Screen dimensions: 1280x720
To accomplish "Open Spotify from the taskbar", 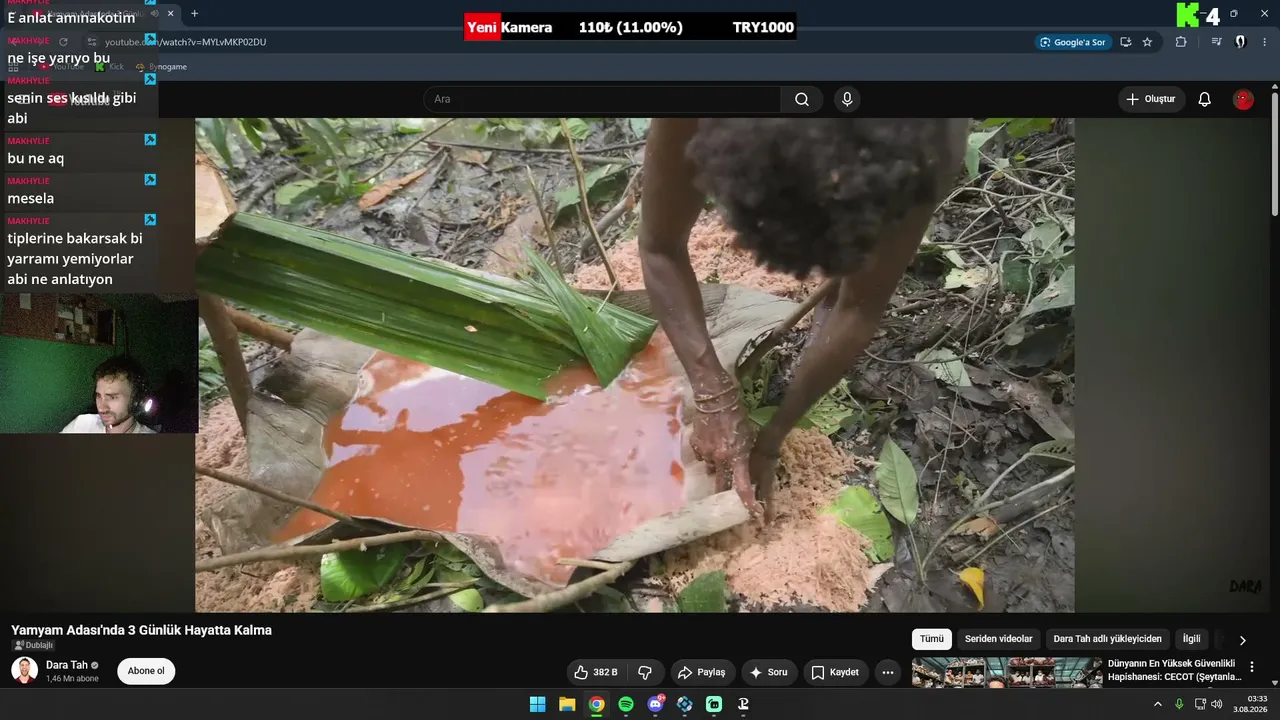I will pos(626,704).
